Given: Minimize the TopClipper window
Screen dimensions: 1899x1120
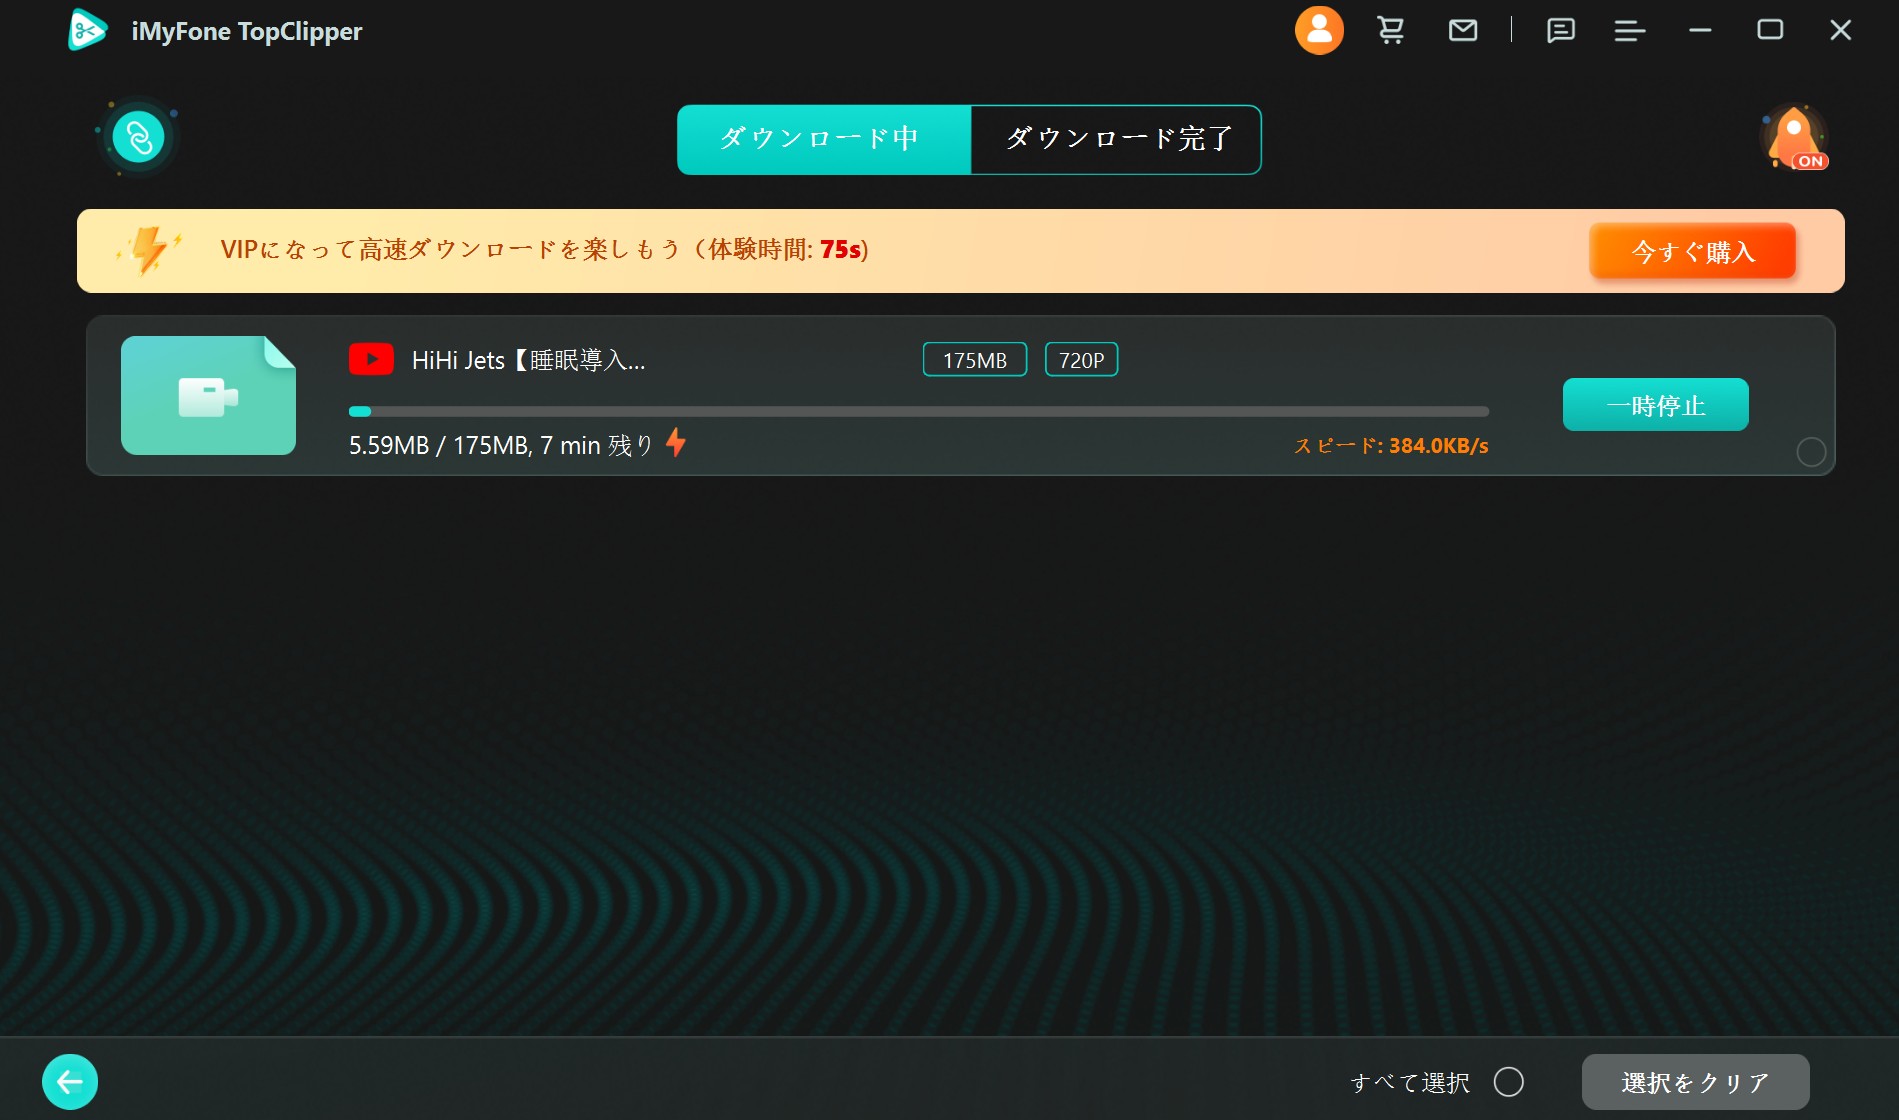Looking at the screenshot, I should pyautogui.click(x=1700, y=31).
